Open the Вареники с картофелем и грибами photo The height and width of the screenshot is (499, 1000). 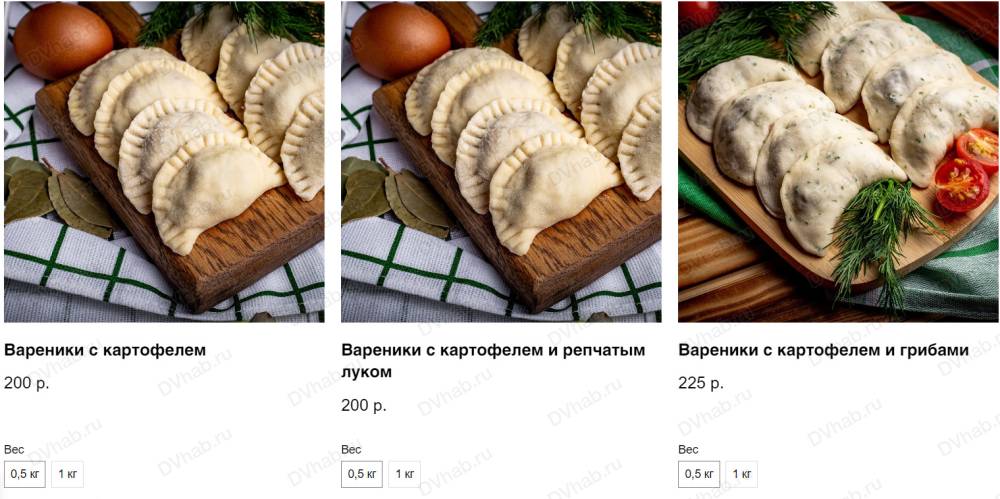[838, 161]
